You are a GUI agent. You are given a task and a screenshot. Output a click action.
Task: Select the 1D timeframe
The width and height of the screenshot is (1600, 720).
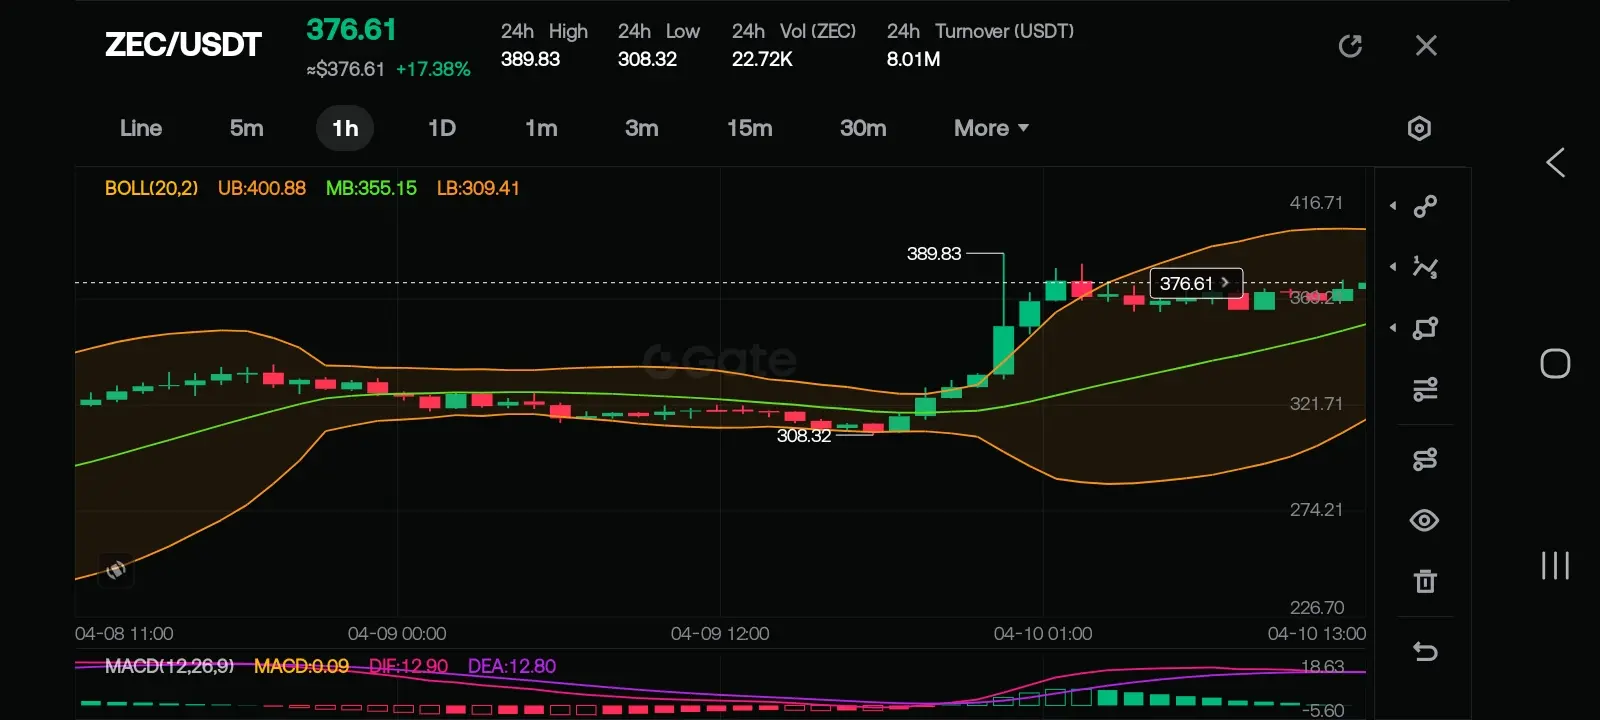442,128
